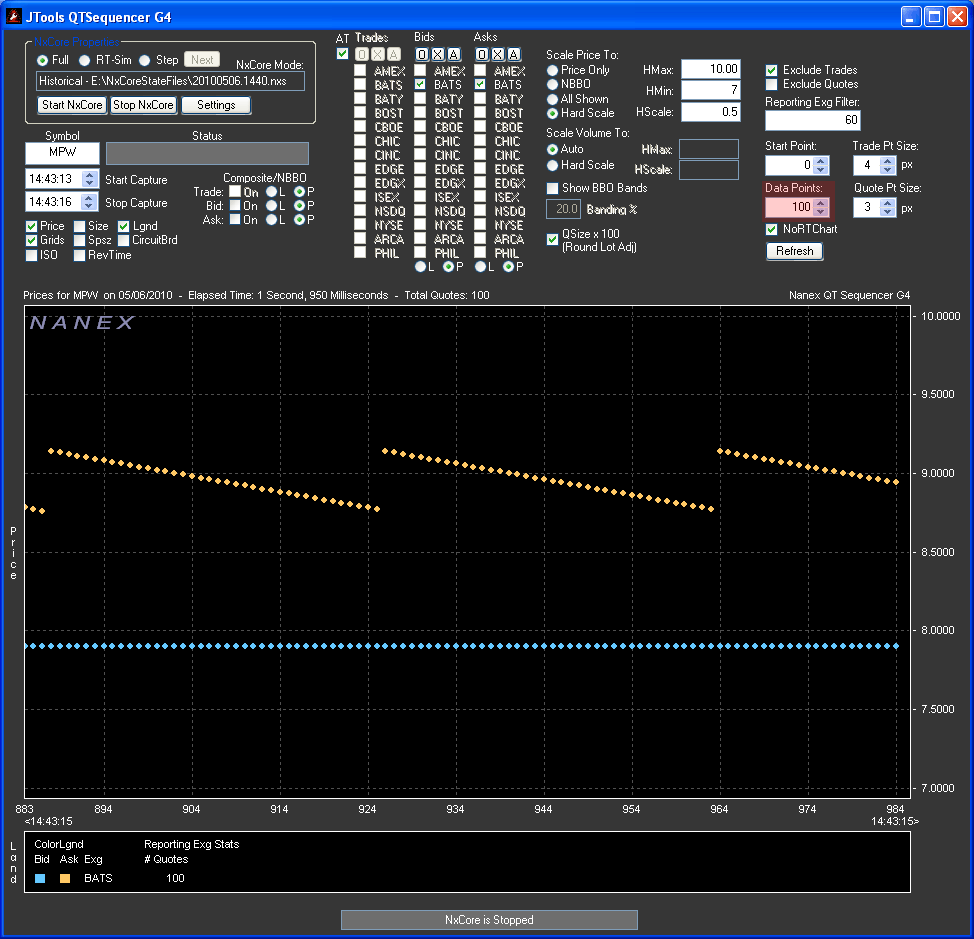Enable the CircuitBrd checkbox
Image resolution: width=974 pixels, height=939 pixels.
pyautogui.click(x=124, y=240)
